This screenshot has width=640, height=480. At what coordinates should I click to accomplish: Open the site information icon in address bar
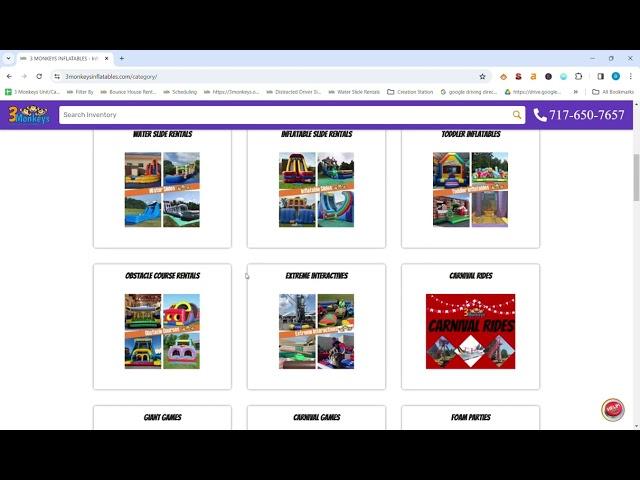coord(57,76)
